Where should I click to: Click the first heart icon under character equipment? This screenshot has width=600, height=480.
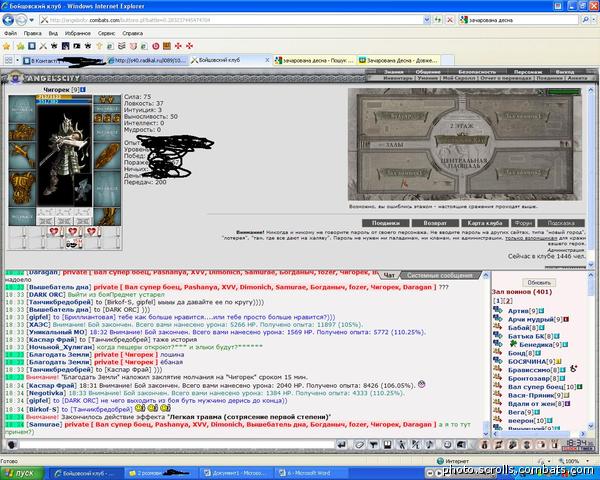tap(54, 232)
